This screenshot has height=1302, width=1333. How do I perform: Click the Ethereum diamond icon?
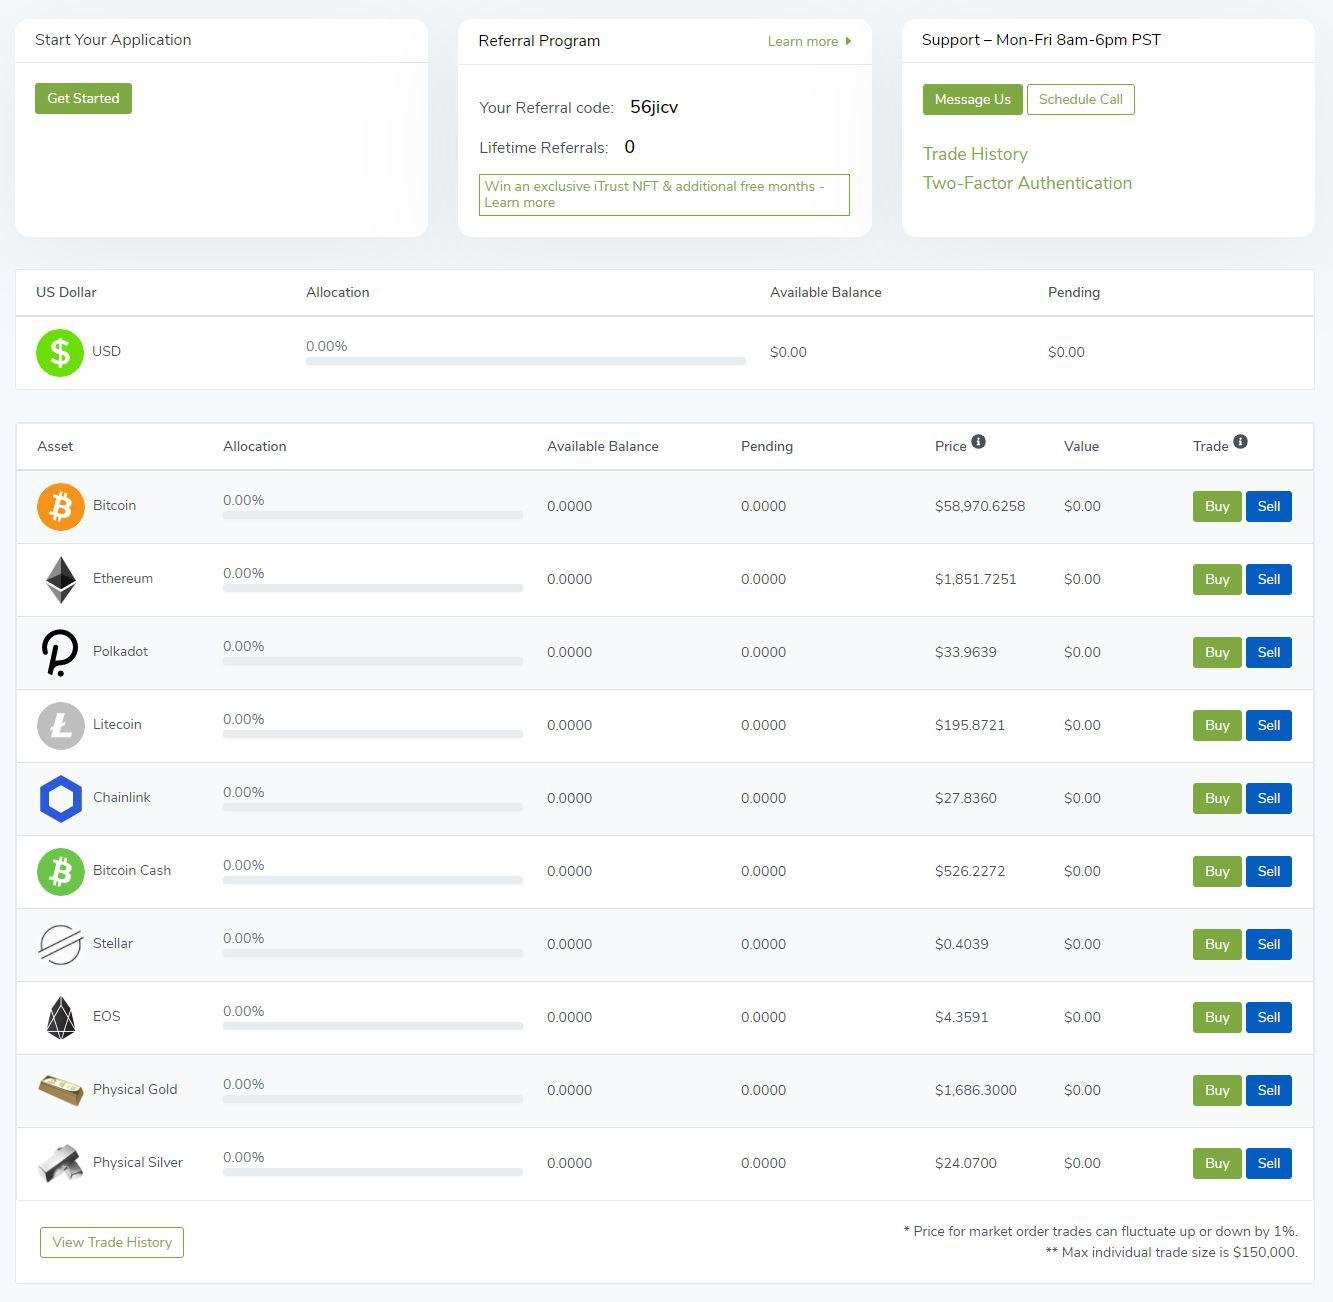[60, 579]
